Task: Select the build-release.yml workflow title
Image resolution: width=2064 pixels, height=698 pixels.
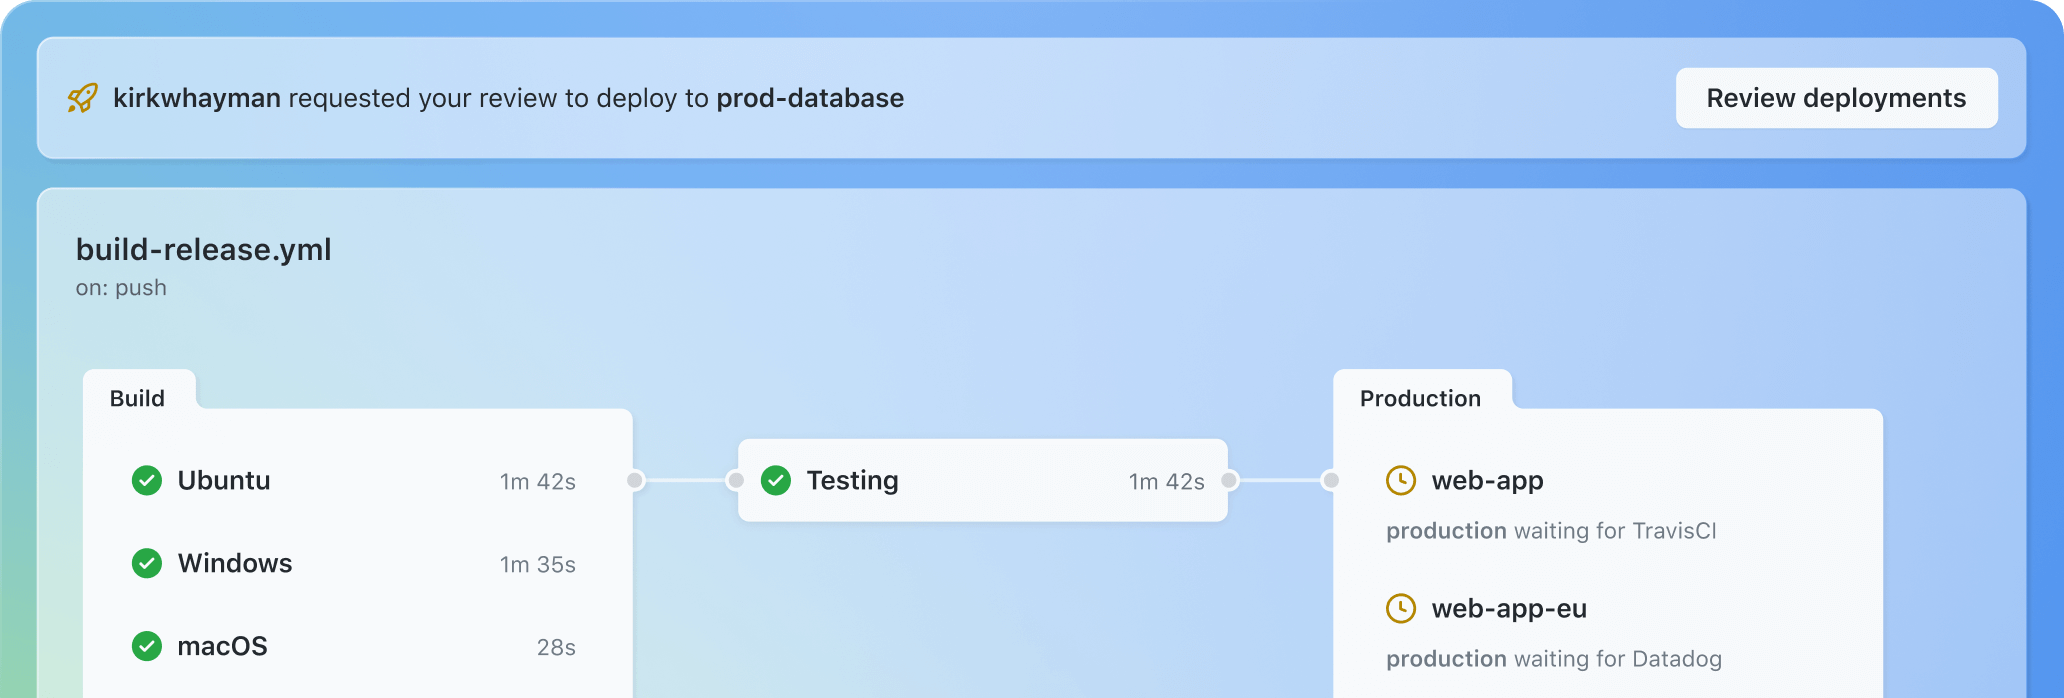Action: (x=204, y=250)
